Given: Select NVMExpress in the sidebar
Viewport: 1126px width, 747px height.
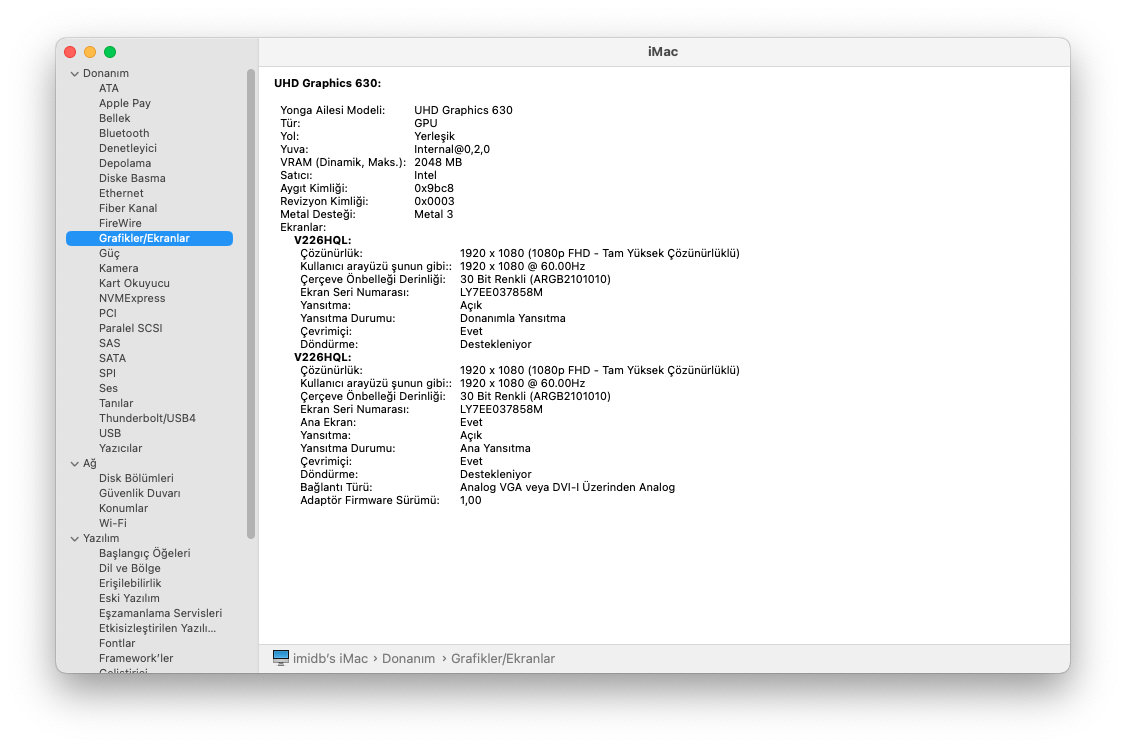Looking at the screenshot, I should [132, 298].
